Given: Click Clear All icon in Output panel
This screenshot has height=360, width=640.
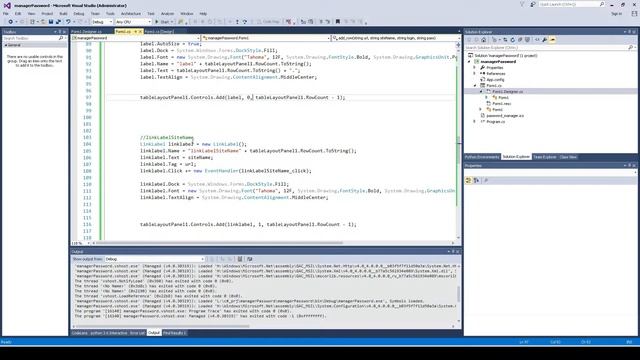Looking at the screenshot, I should pos(240,259).
